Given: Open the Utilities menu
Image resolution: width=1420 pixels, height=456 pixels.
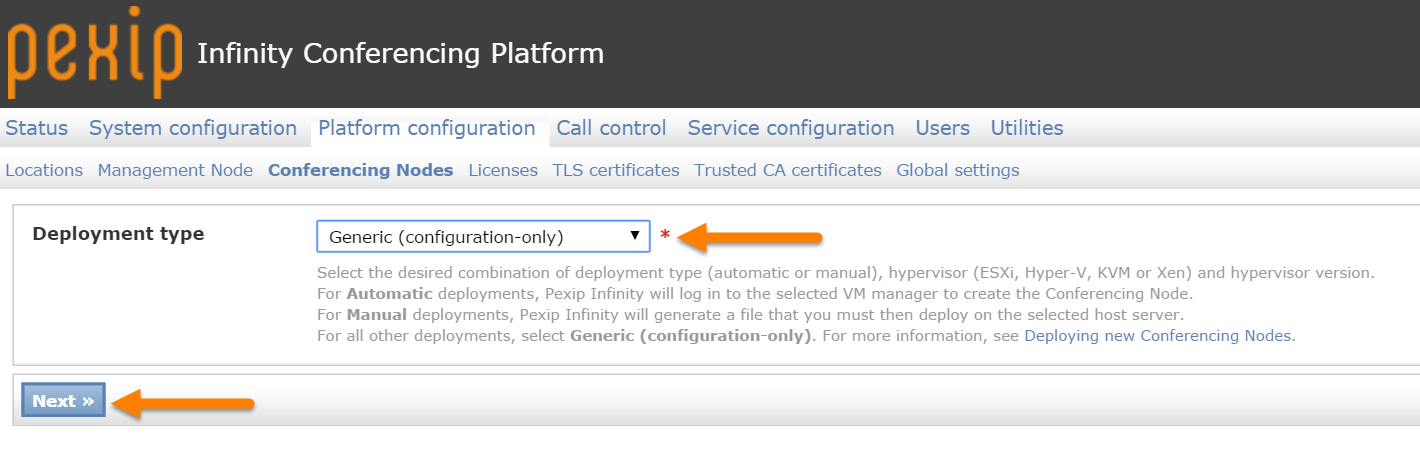Looking at the screenshot, I should click(1027, 128).
